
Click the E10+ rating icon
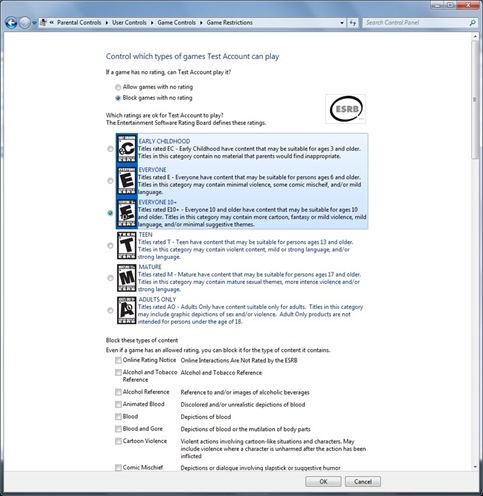pos(127,213)
